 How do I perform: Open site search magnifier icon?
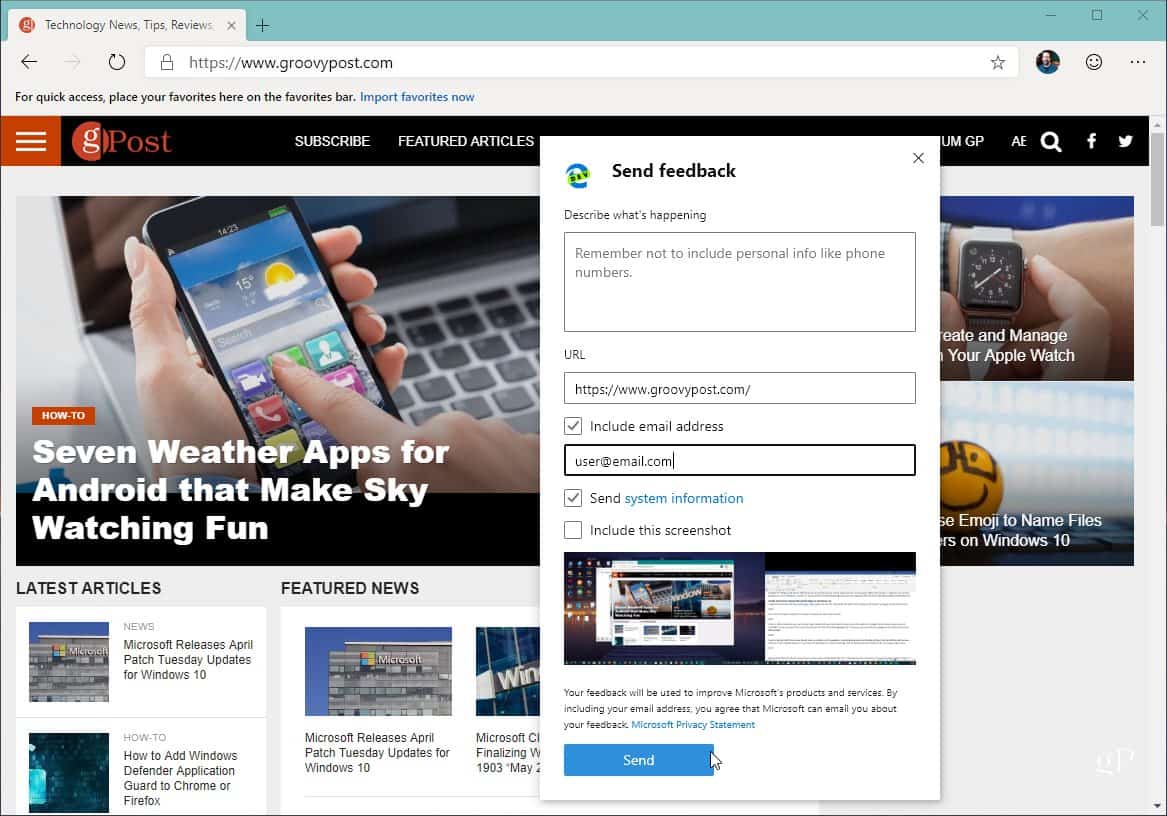tap(1051, 141)
